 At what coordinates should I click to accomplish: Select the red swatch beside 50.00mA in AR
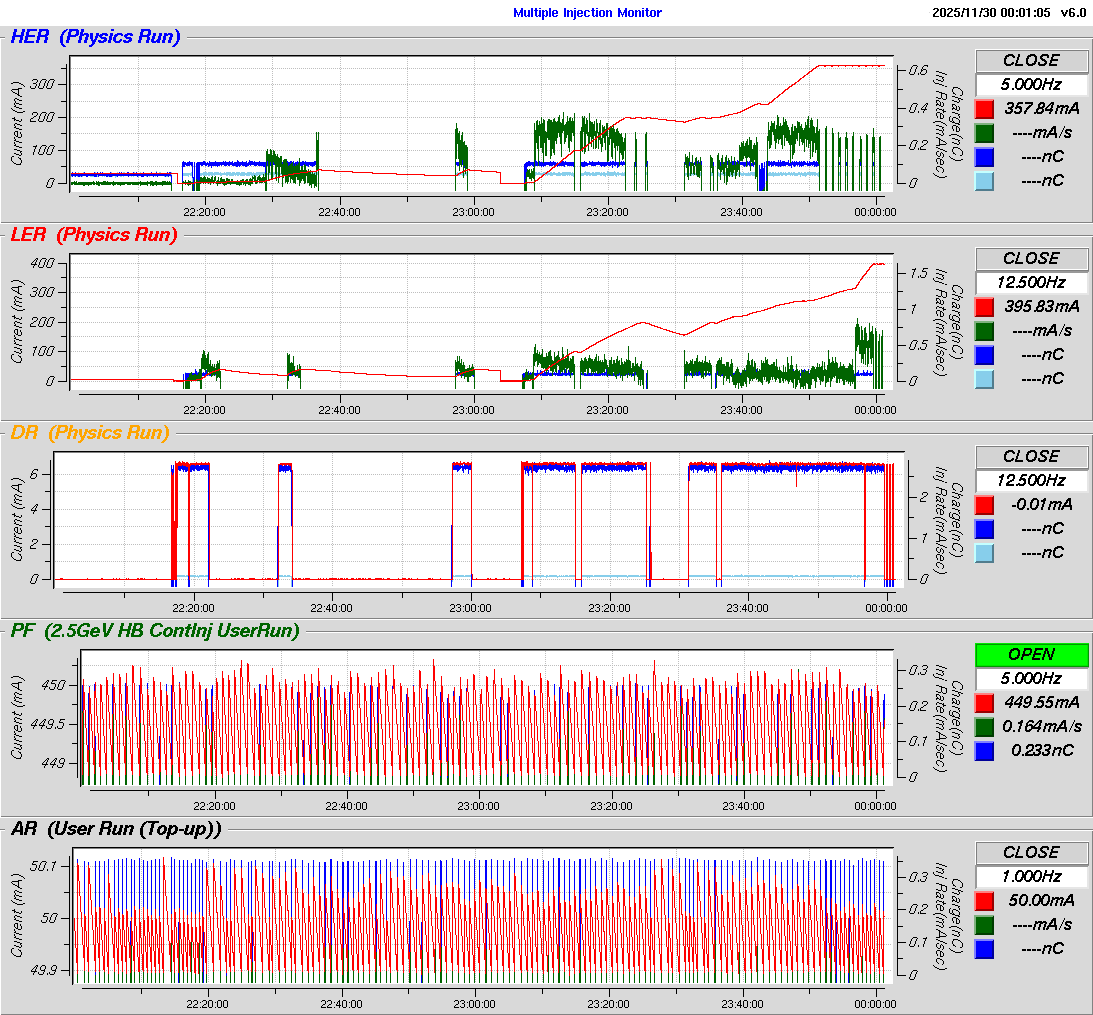pos(985,900)
